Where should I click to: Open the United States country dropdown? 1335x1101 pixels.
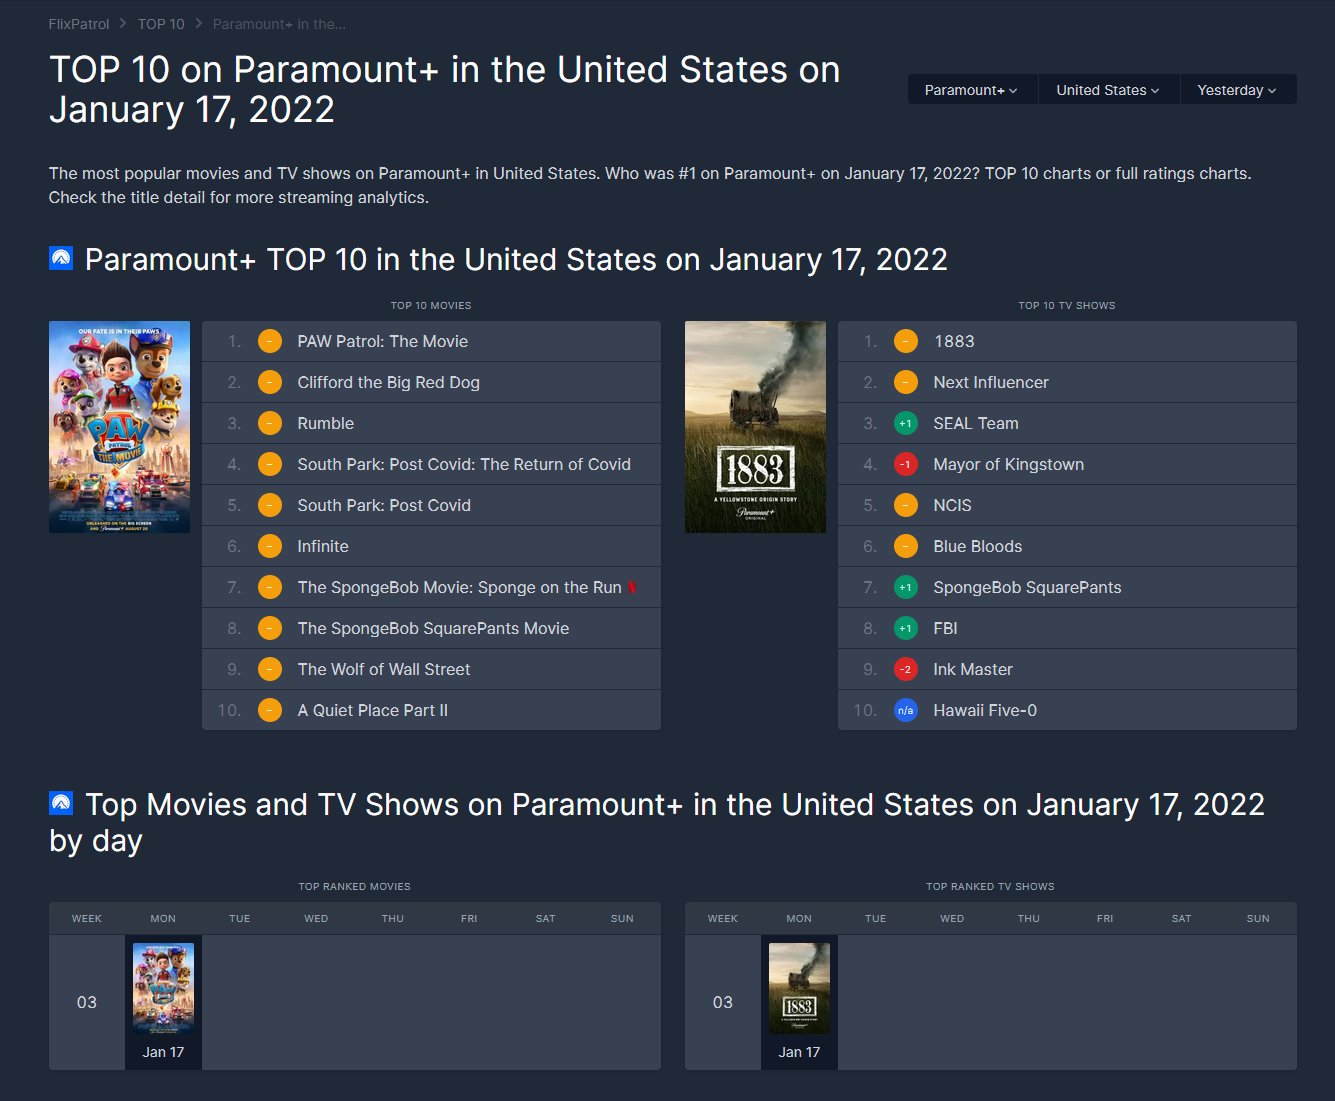click(x=1108, y=89)
